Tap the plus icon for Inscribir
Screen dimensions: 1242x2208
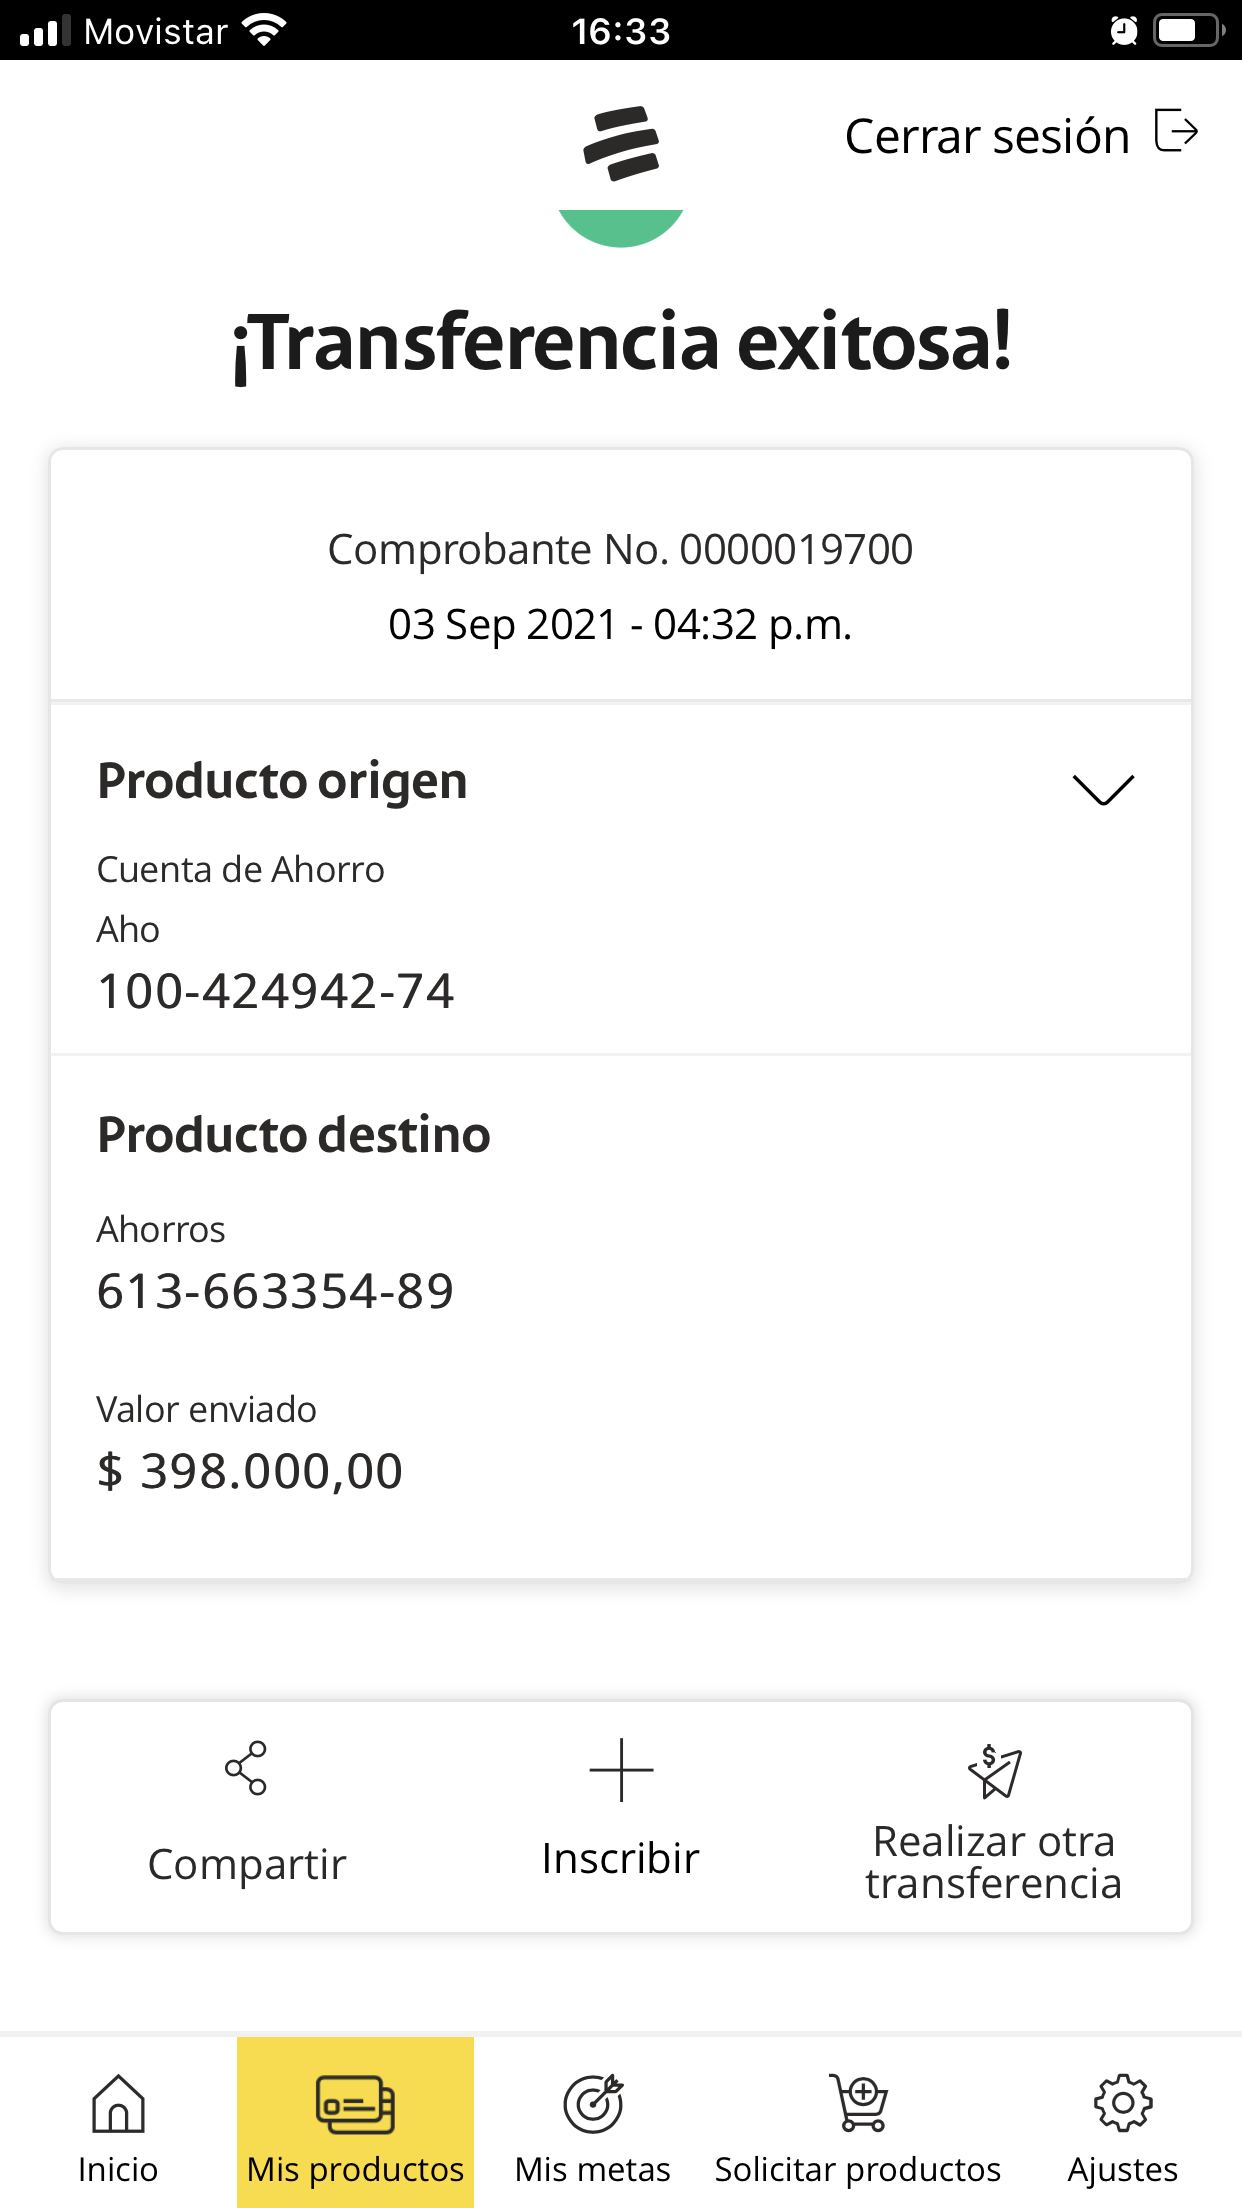[x=621, y=1769]
